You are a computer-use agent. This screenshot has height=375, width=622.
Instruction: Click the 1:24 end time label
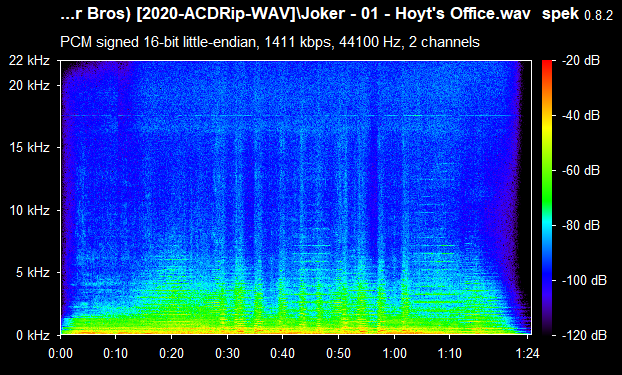(x=528, y=353)
